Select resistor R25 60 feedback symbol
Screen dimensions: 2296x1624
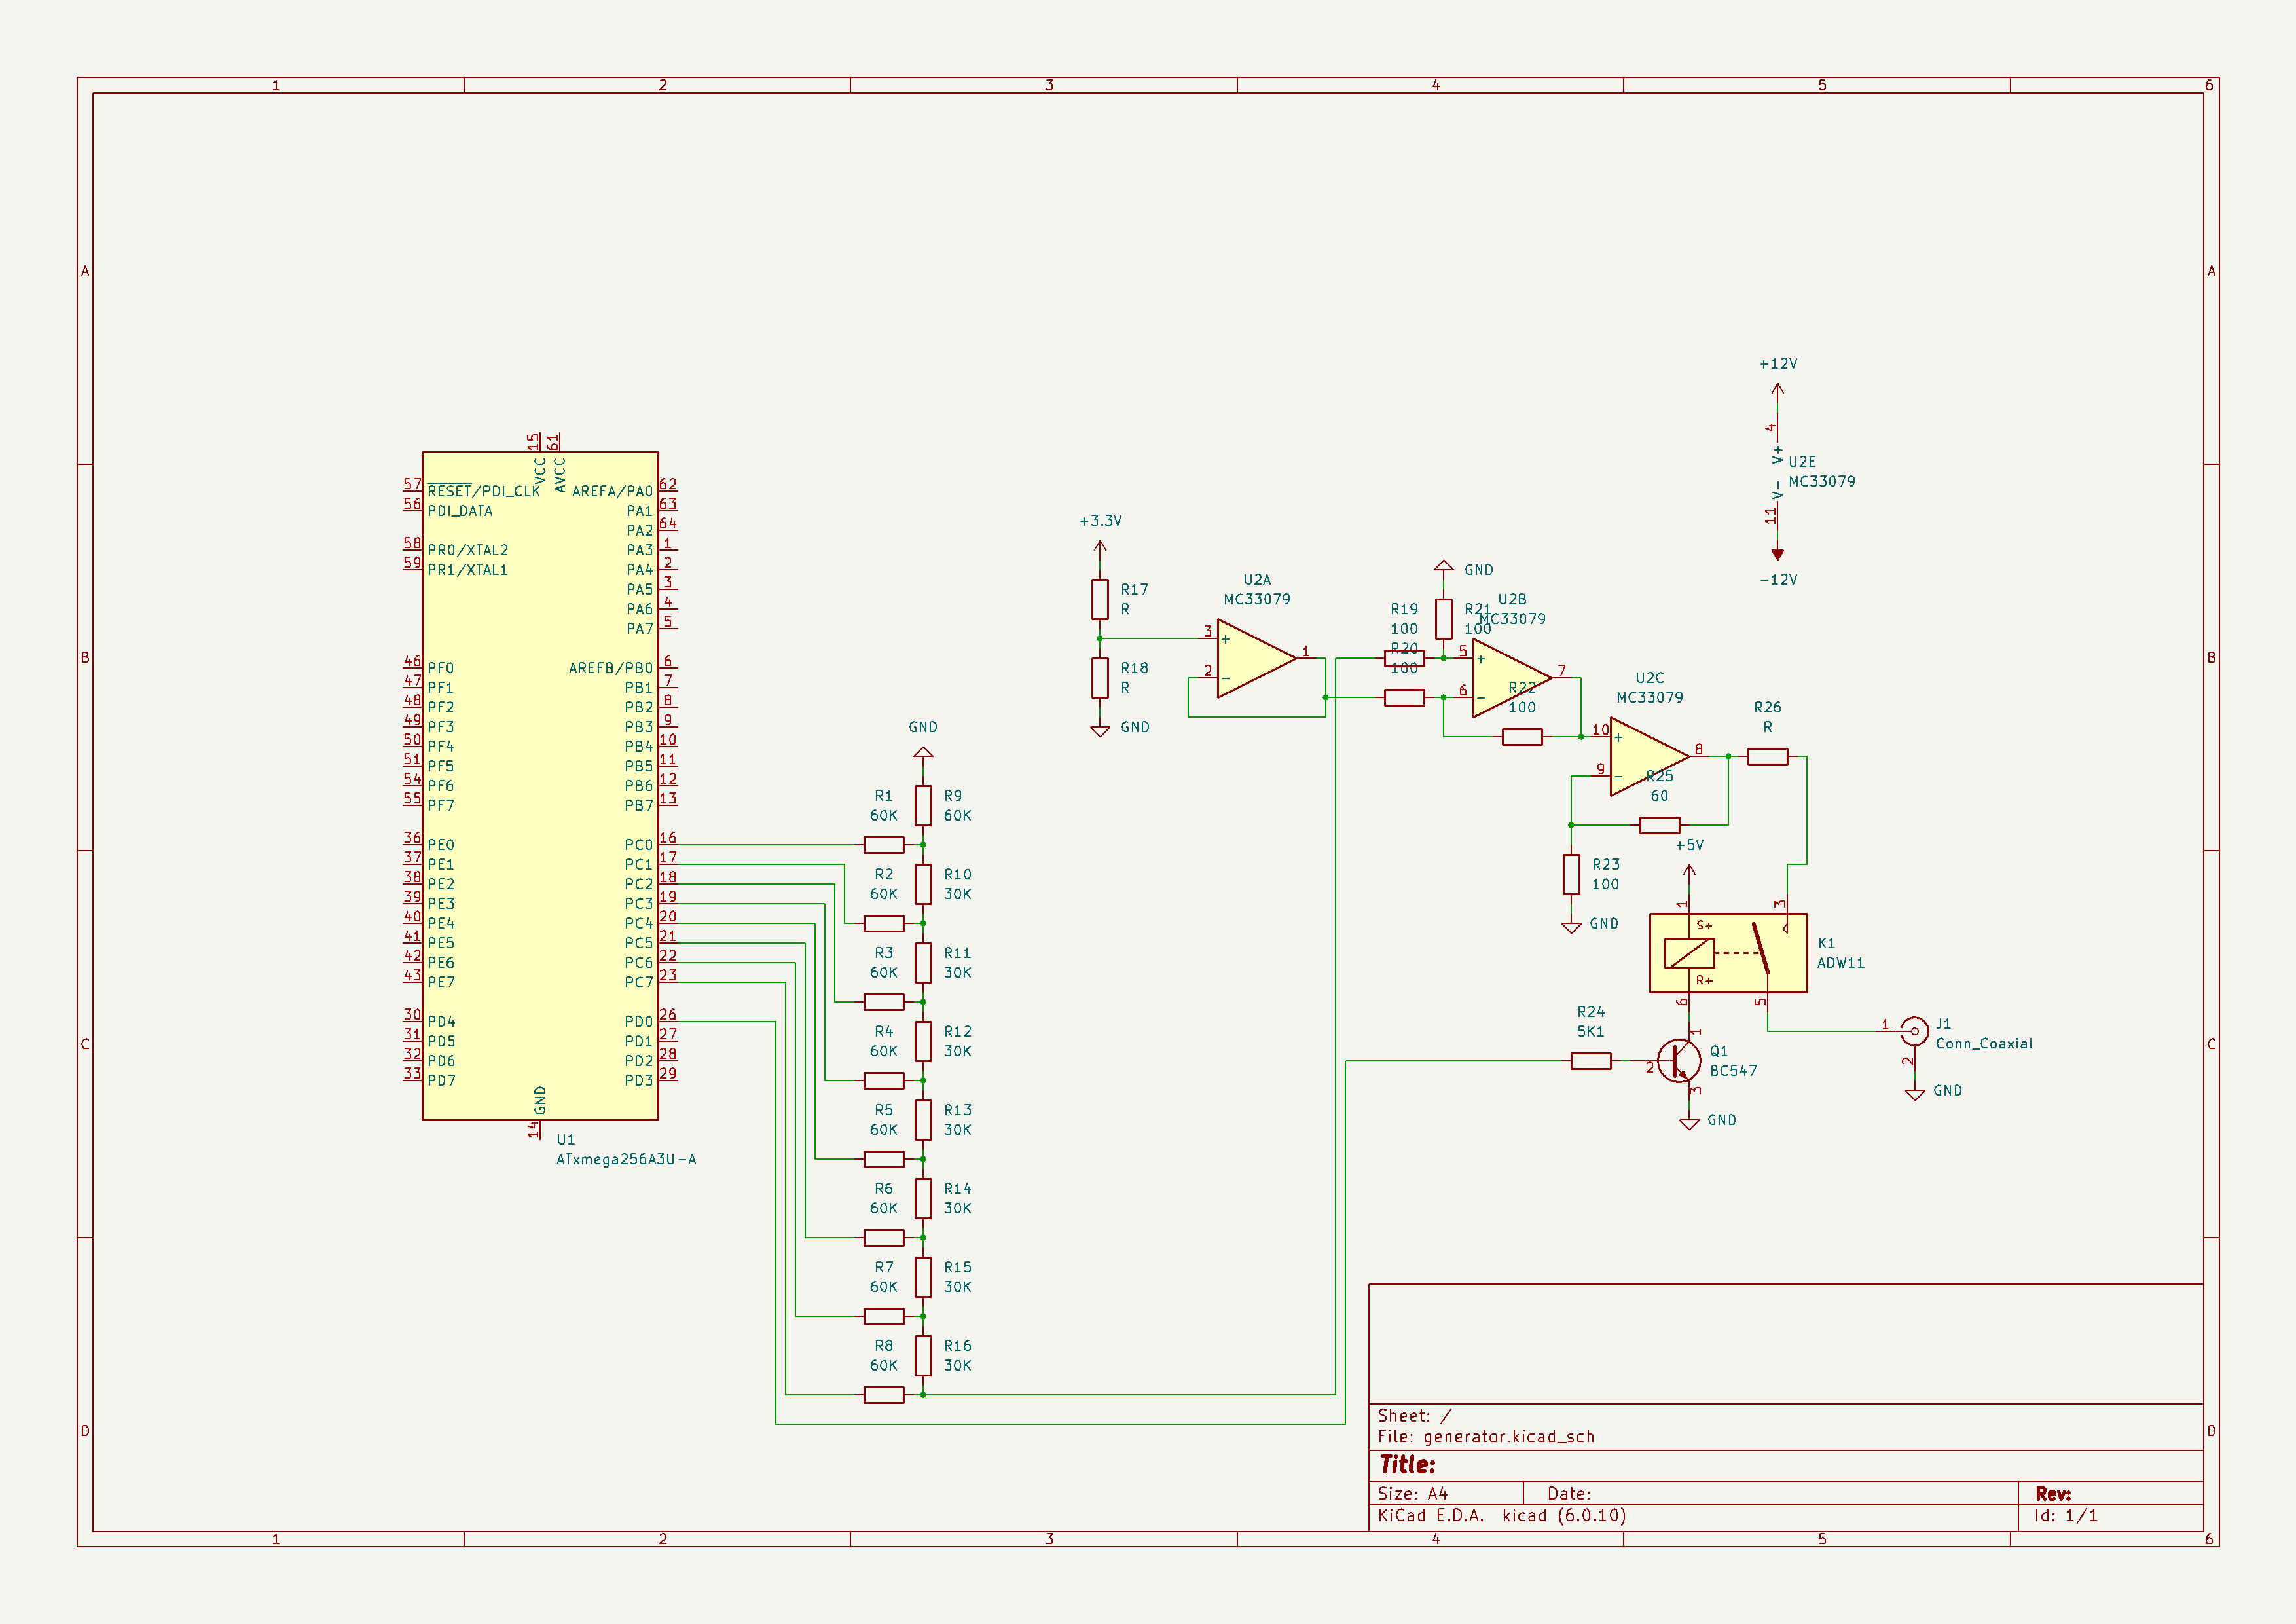click(x=1660, y=825)
